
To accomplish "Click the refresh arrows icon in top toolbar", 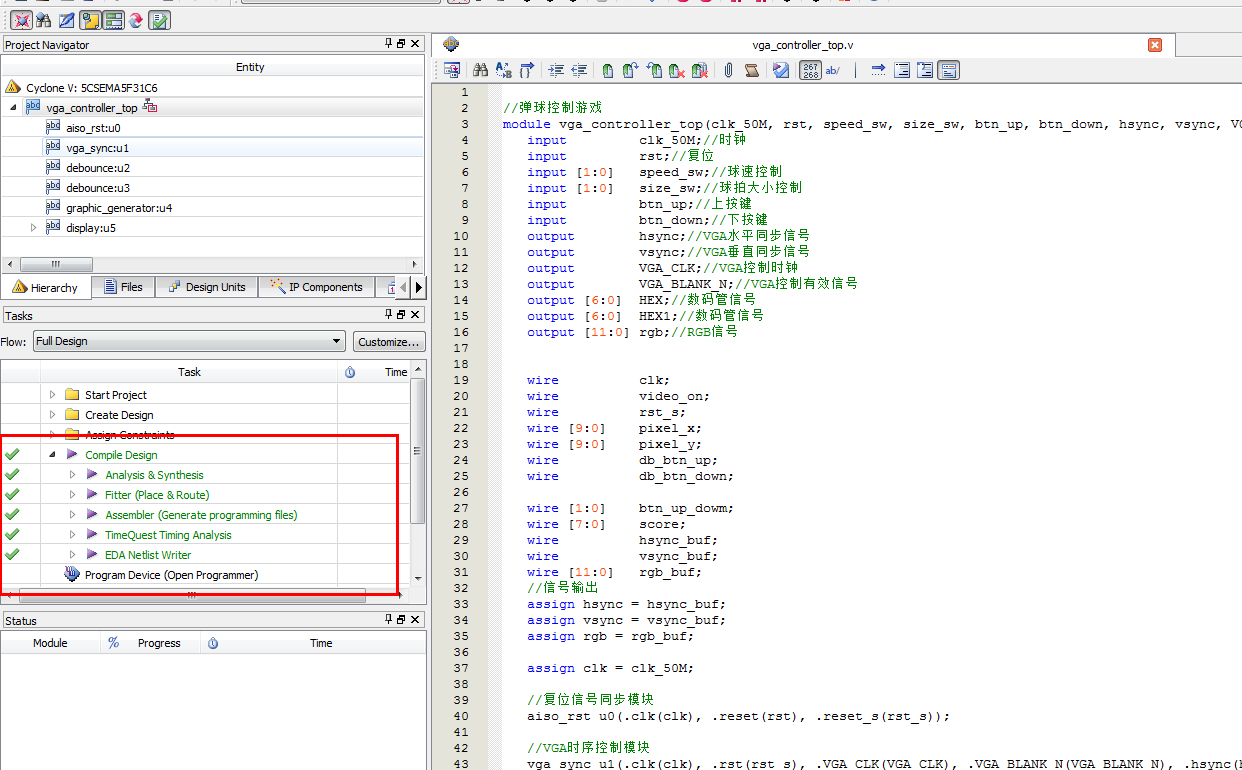I will coord(135,19).
